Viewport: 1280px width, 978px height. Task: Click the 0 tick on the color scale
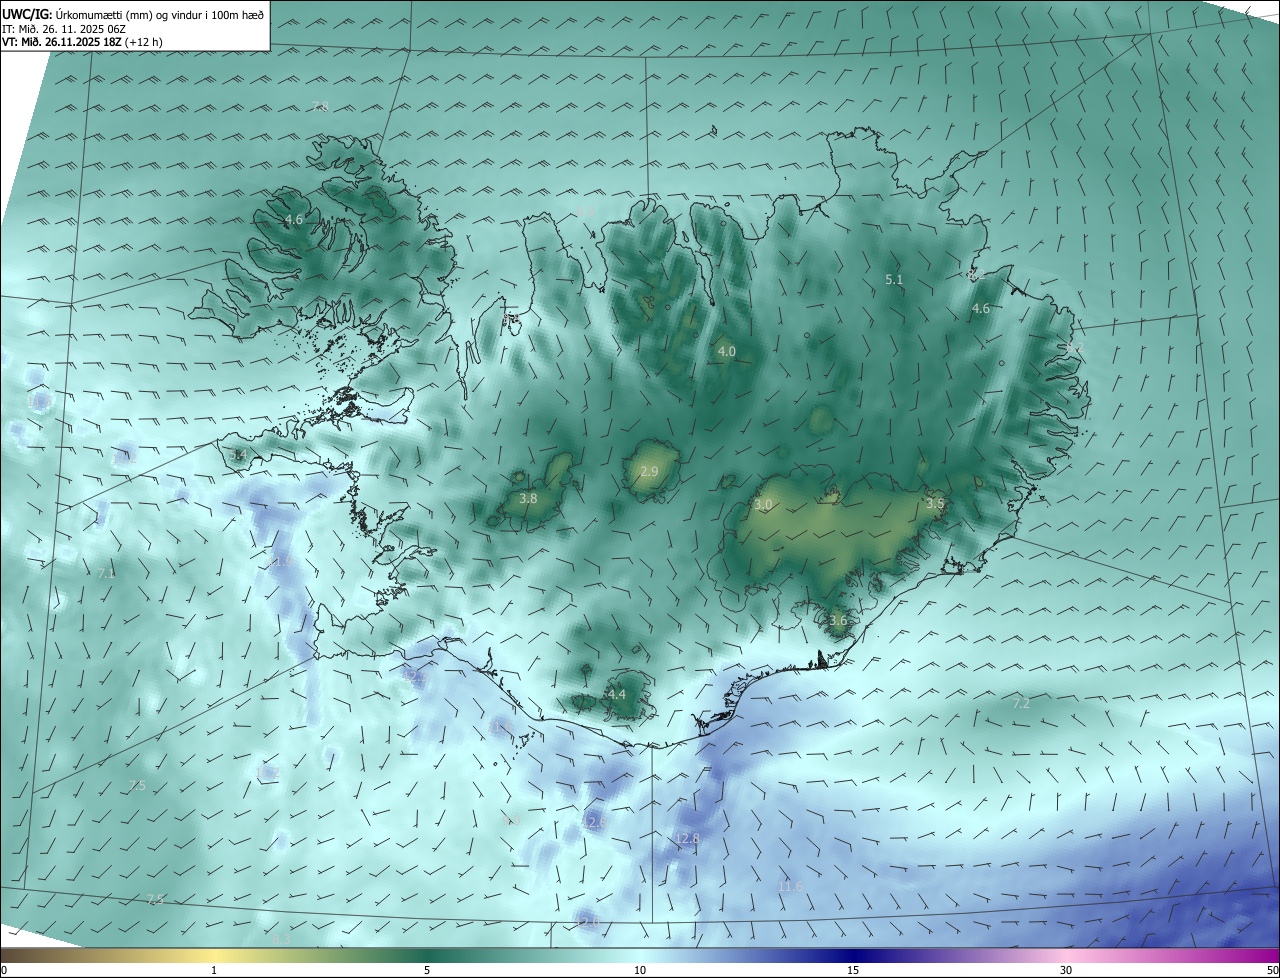(x=4, y=970)
